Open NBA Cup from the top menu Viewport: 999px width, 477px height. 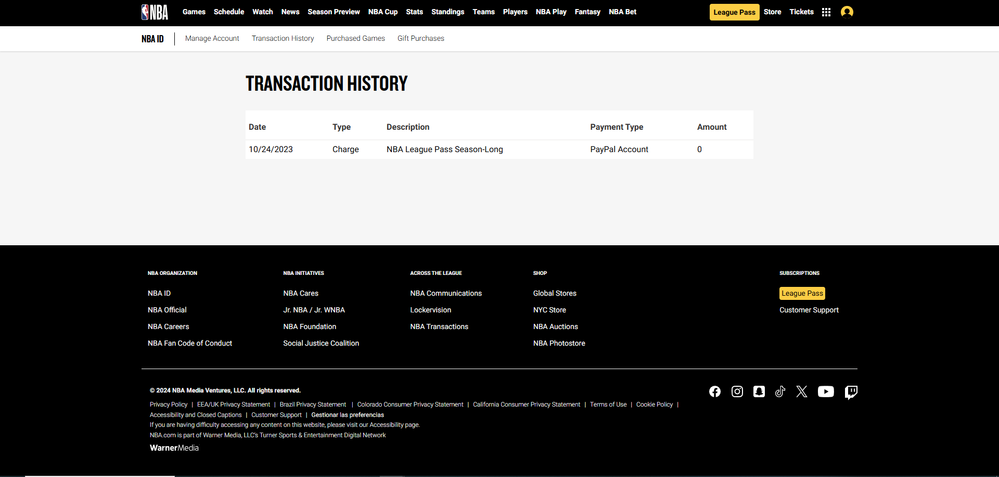tap(383, 12)
